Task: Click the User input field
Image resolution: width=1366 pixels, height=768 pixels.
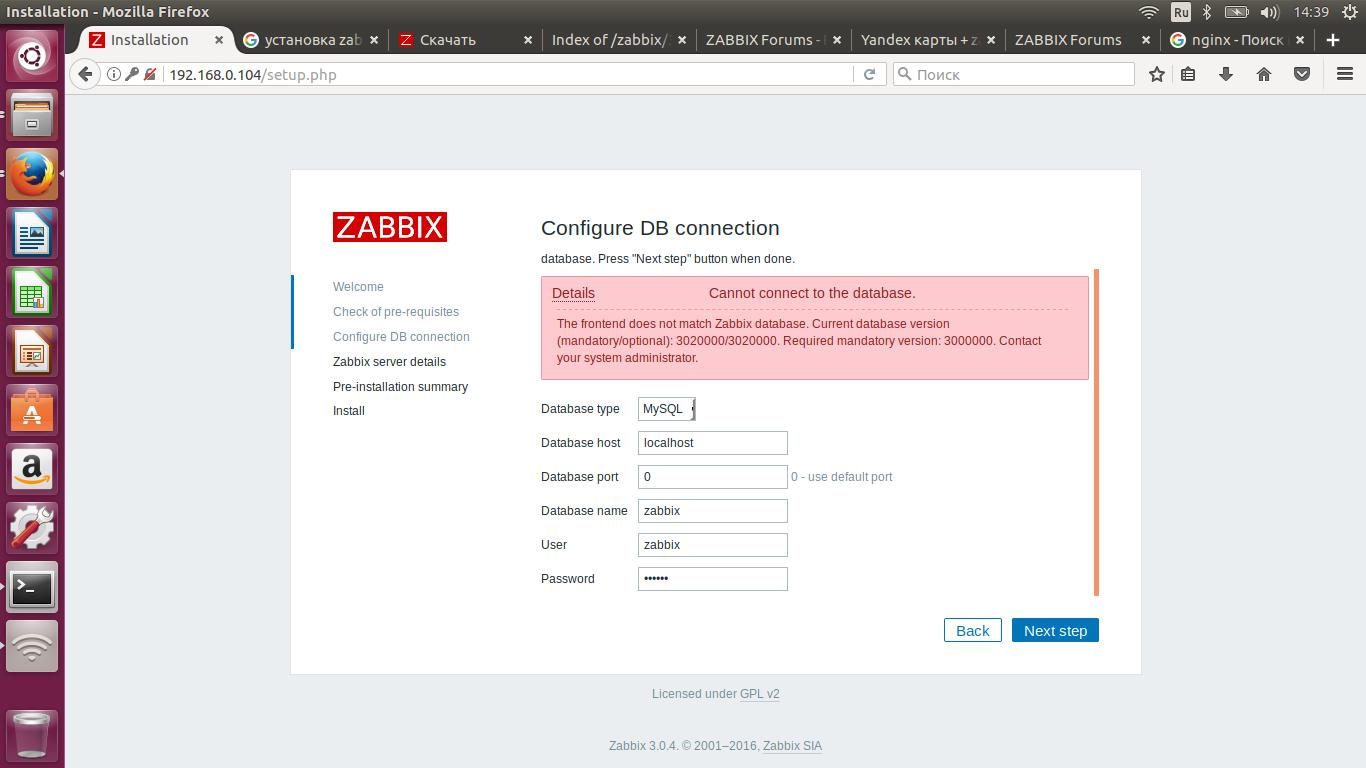Action: tap(713, 545)
